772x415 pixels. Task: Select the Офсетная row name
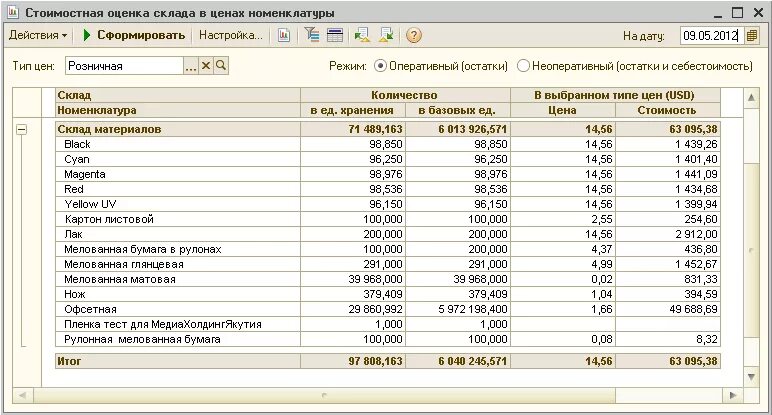[91, 309]
